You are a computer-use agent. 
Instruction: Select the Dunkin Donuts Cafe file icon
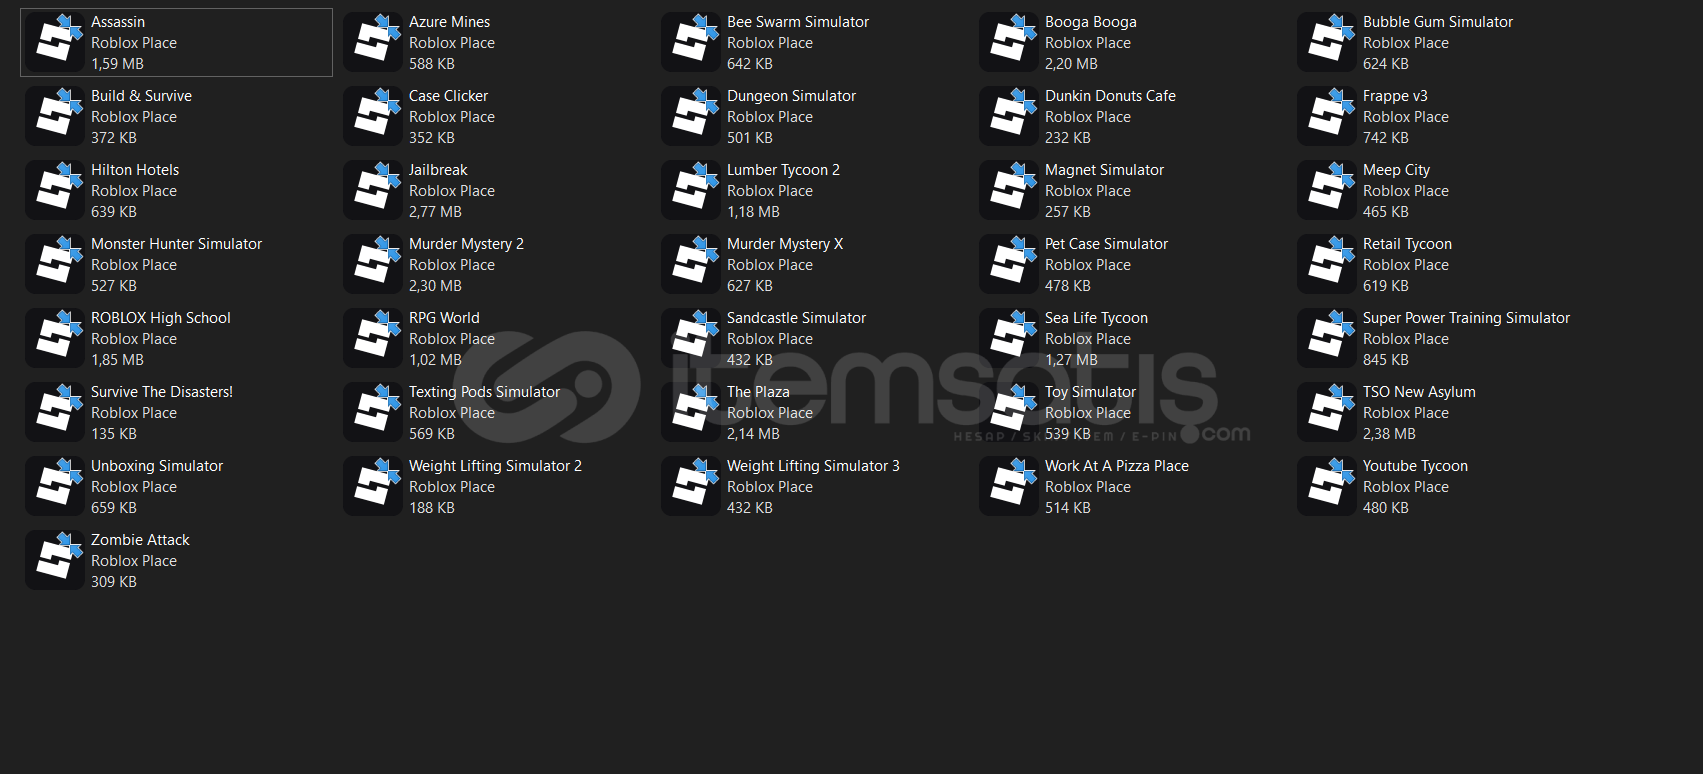pyautogui.click(x=1010, y=116)
